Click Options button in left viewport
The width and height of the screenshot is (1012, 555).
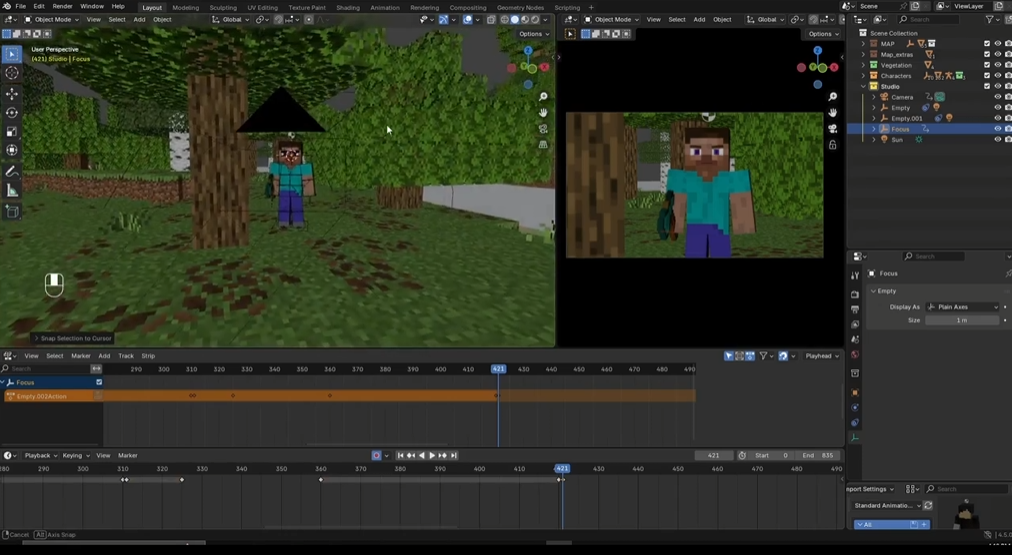pyautogui.click(x=534, y=34)
